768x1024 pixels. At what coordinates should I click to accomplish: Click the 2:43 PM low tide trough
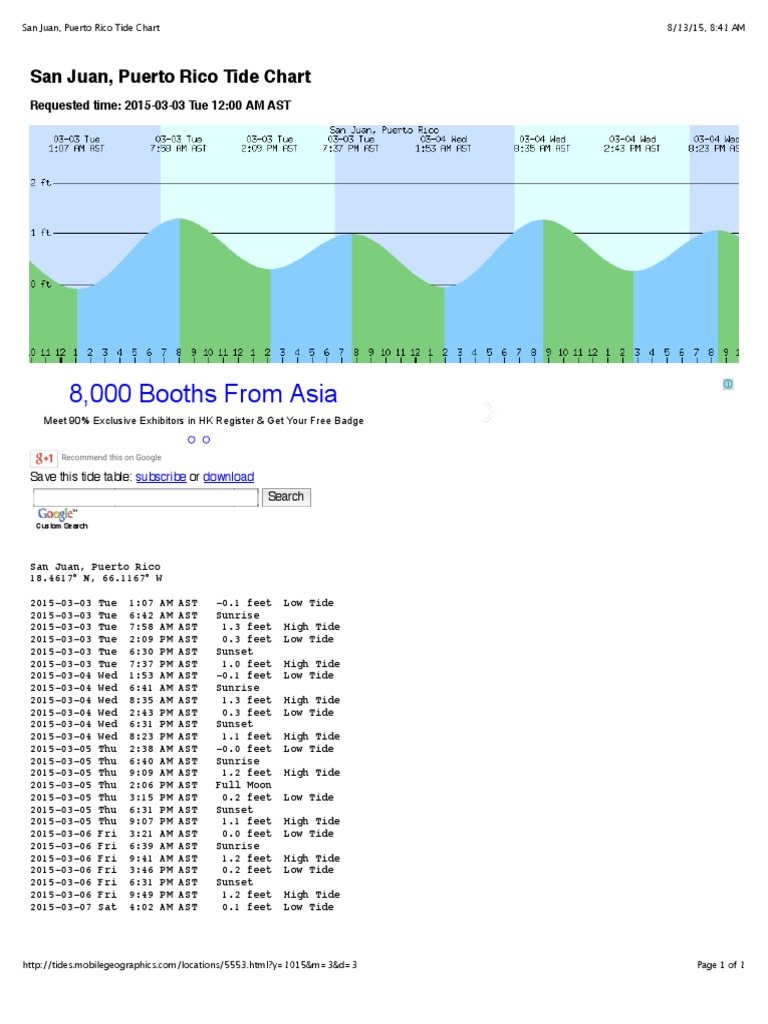click(x=633, y=270)
